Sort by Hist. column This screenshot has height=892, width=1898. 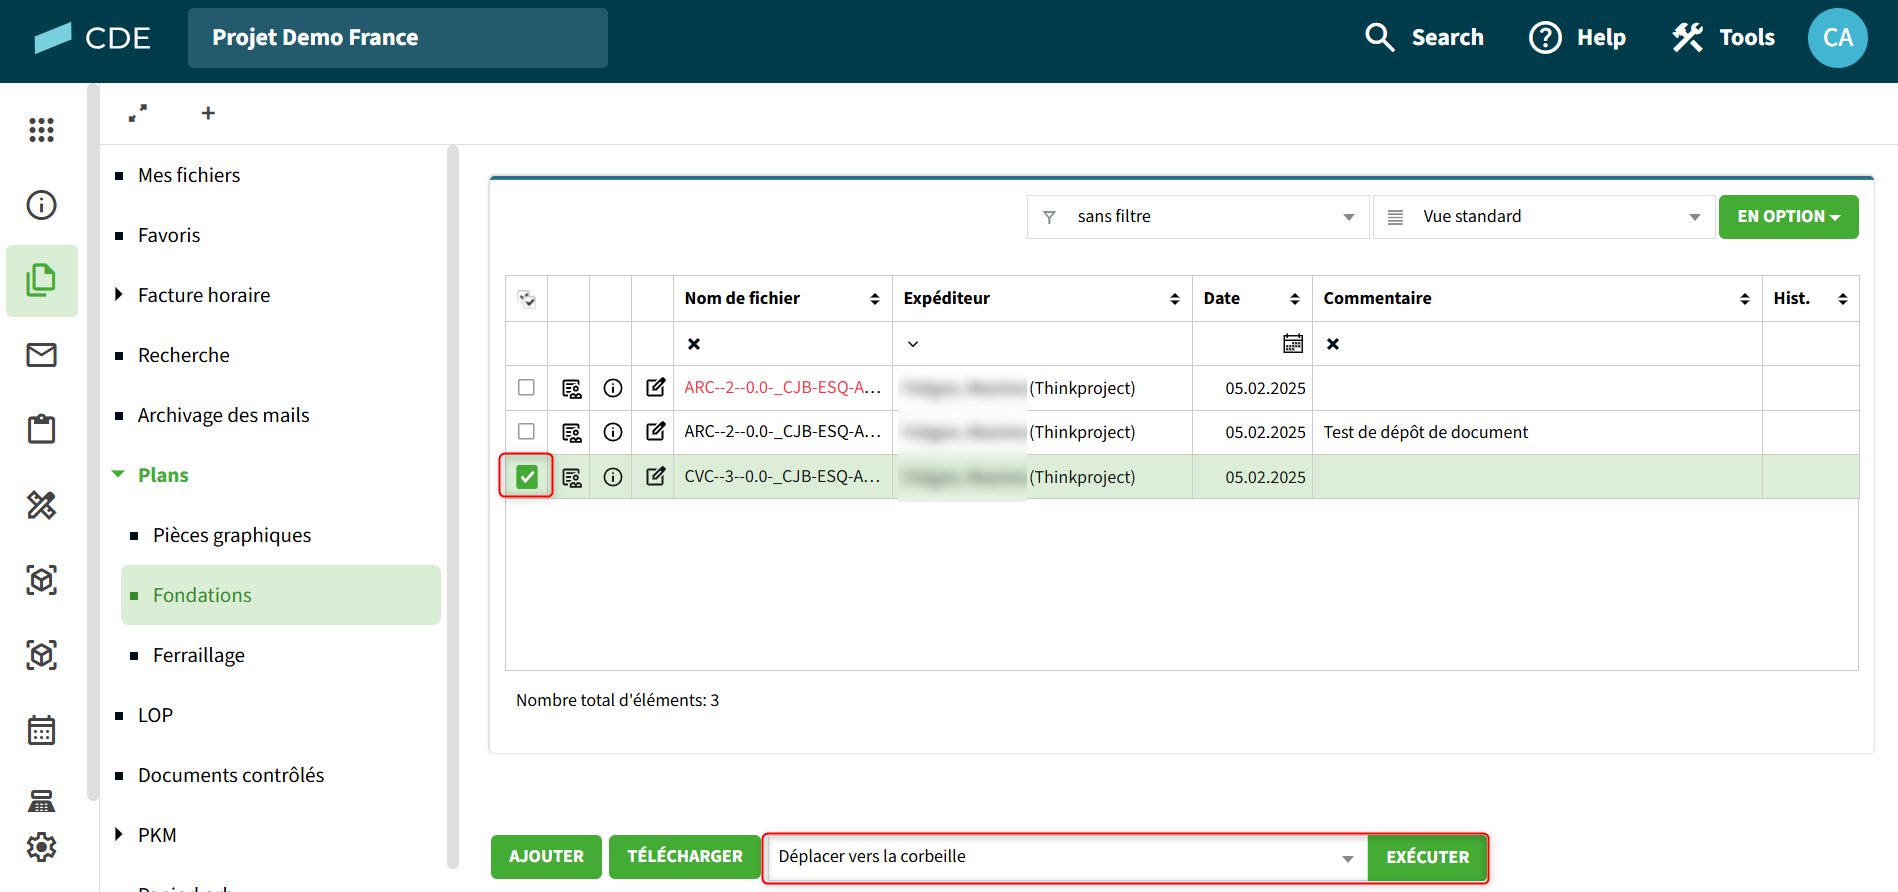(1843, 299)
